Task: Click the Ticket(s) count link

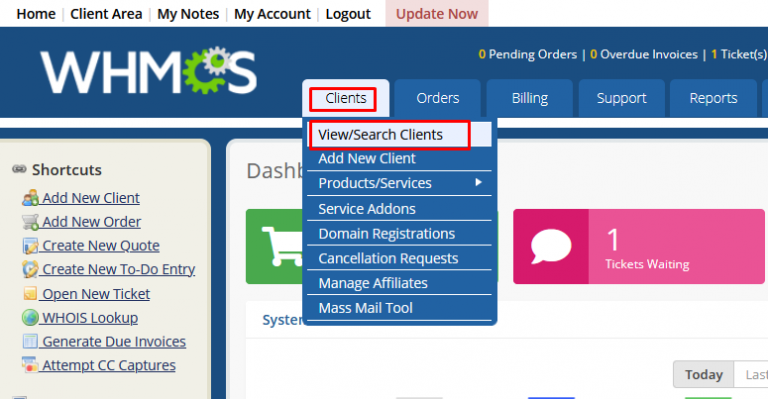Action: point(739,54)
